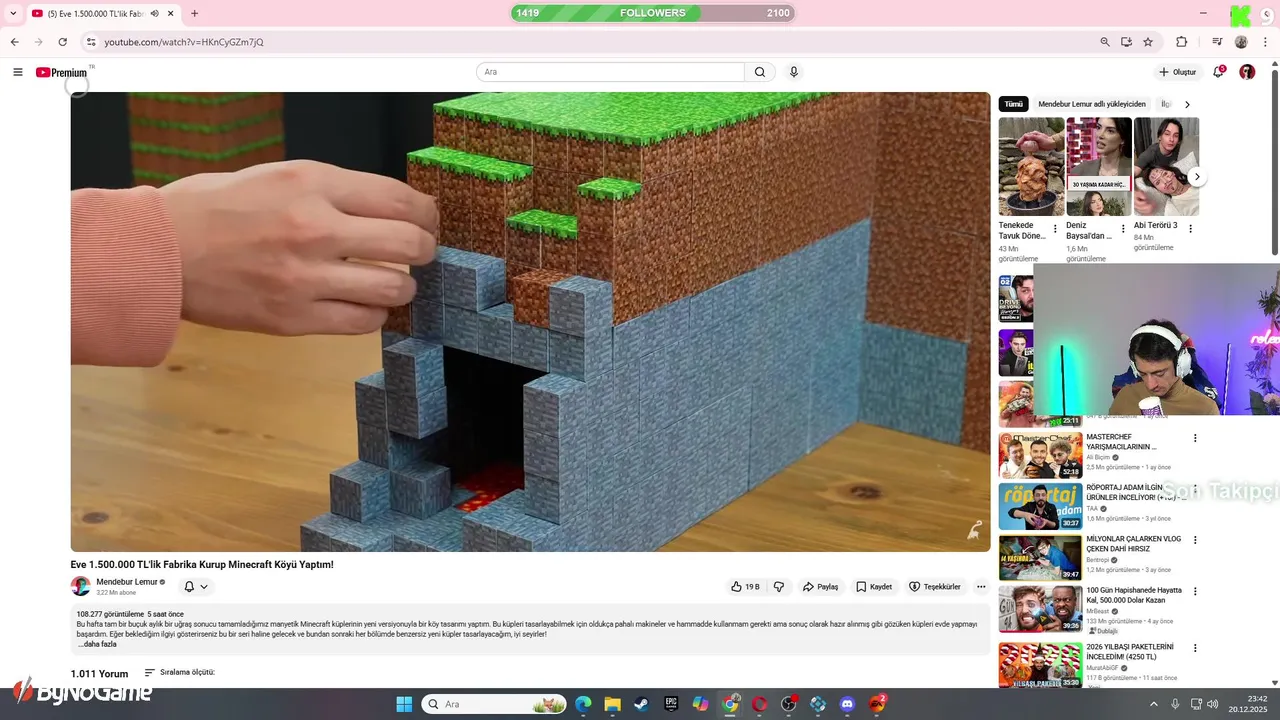Click the Teşekkürler thanks button
Screen dimensions: 1280x720
tap(935, 587)
